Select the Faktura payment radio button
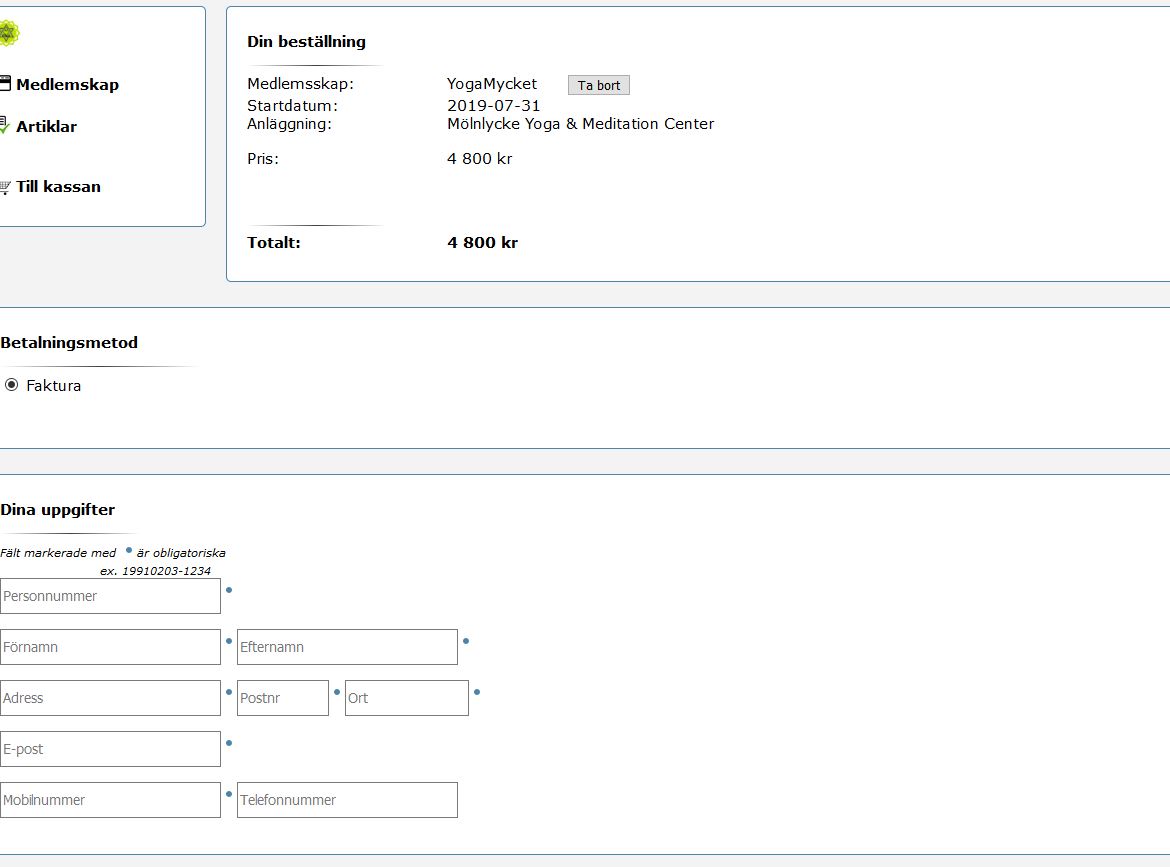Image resolution: width=1170 pixels, height=867 pixels. pyautogui.click(x=12, y=385)
